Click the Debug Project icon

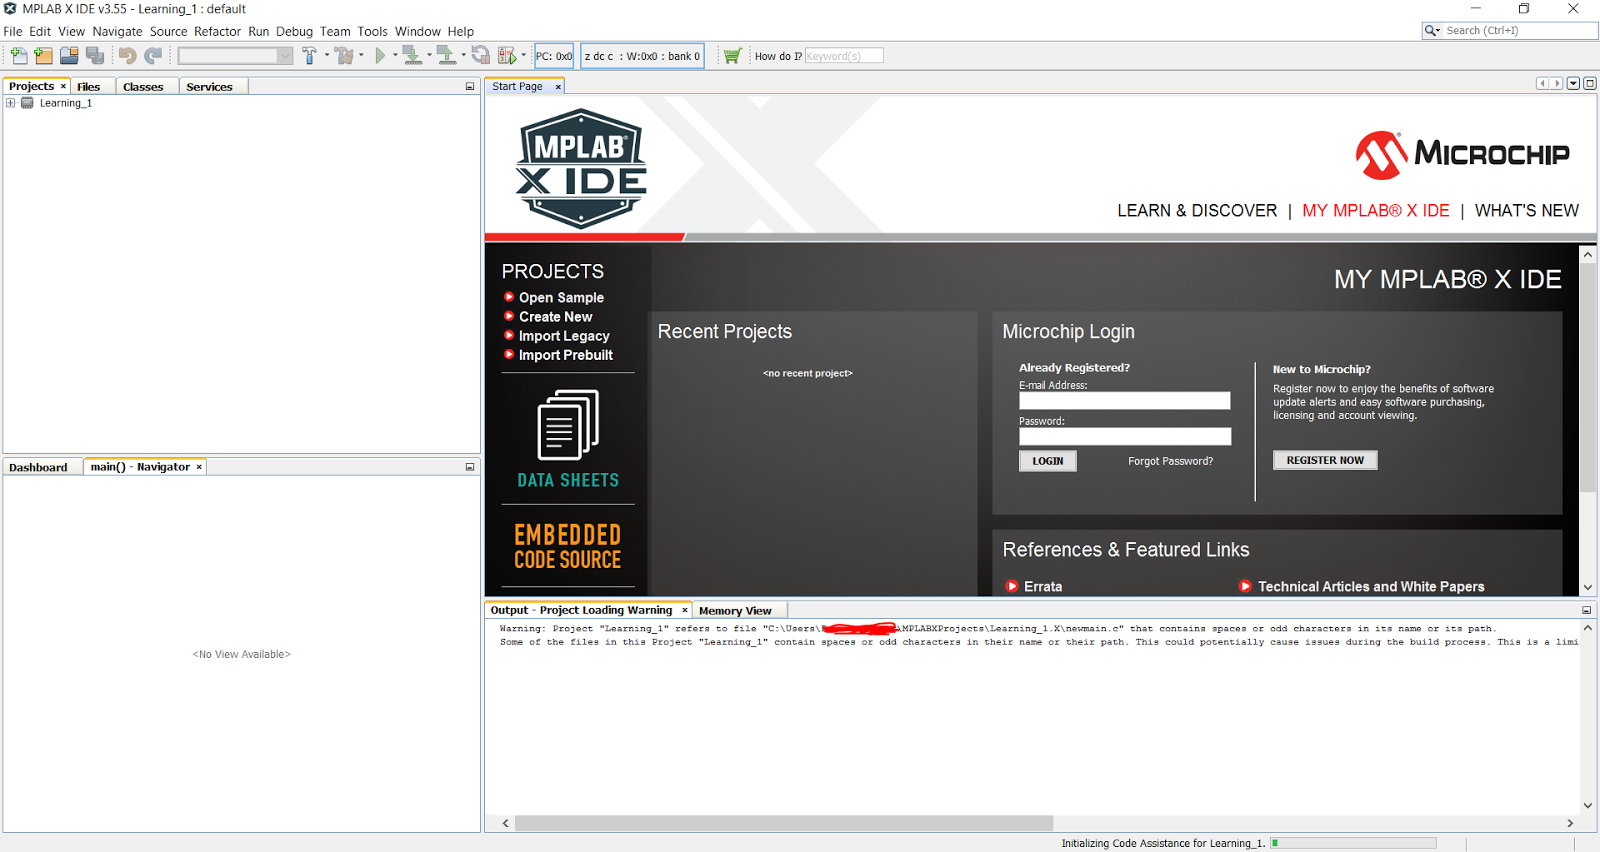(508, 56)
